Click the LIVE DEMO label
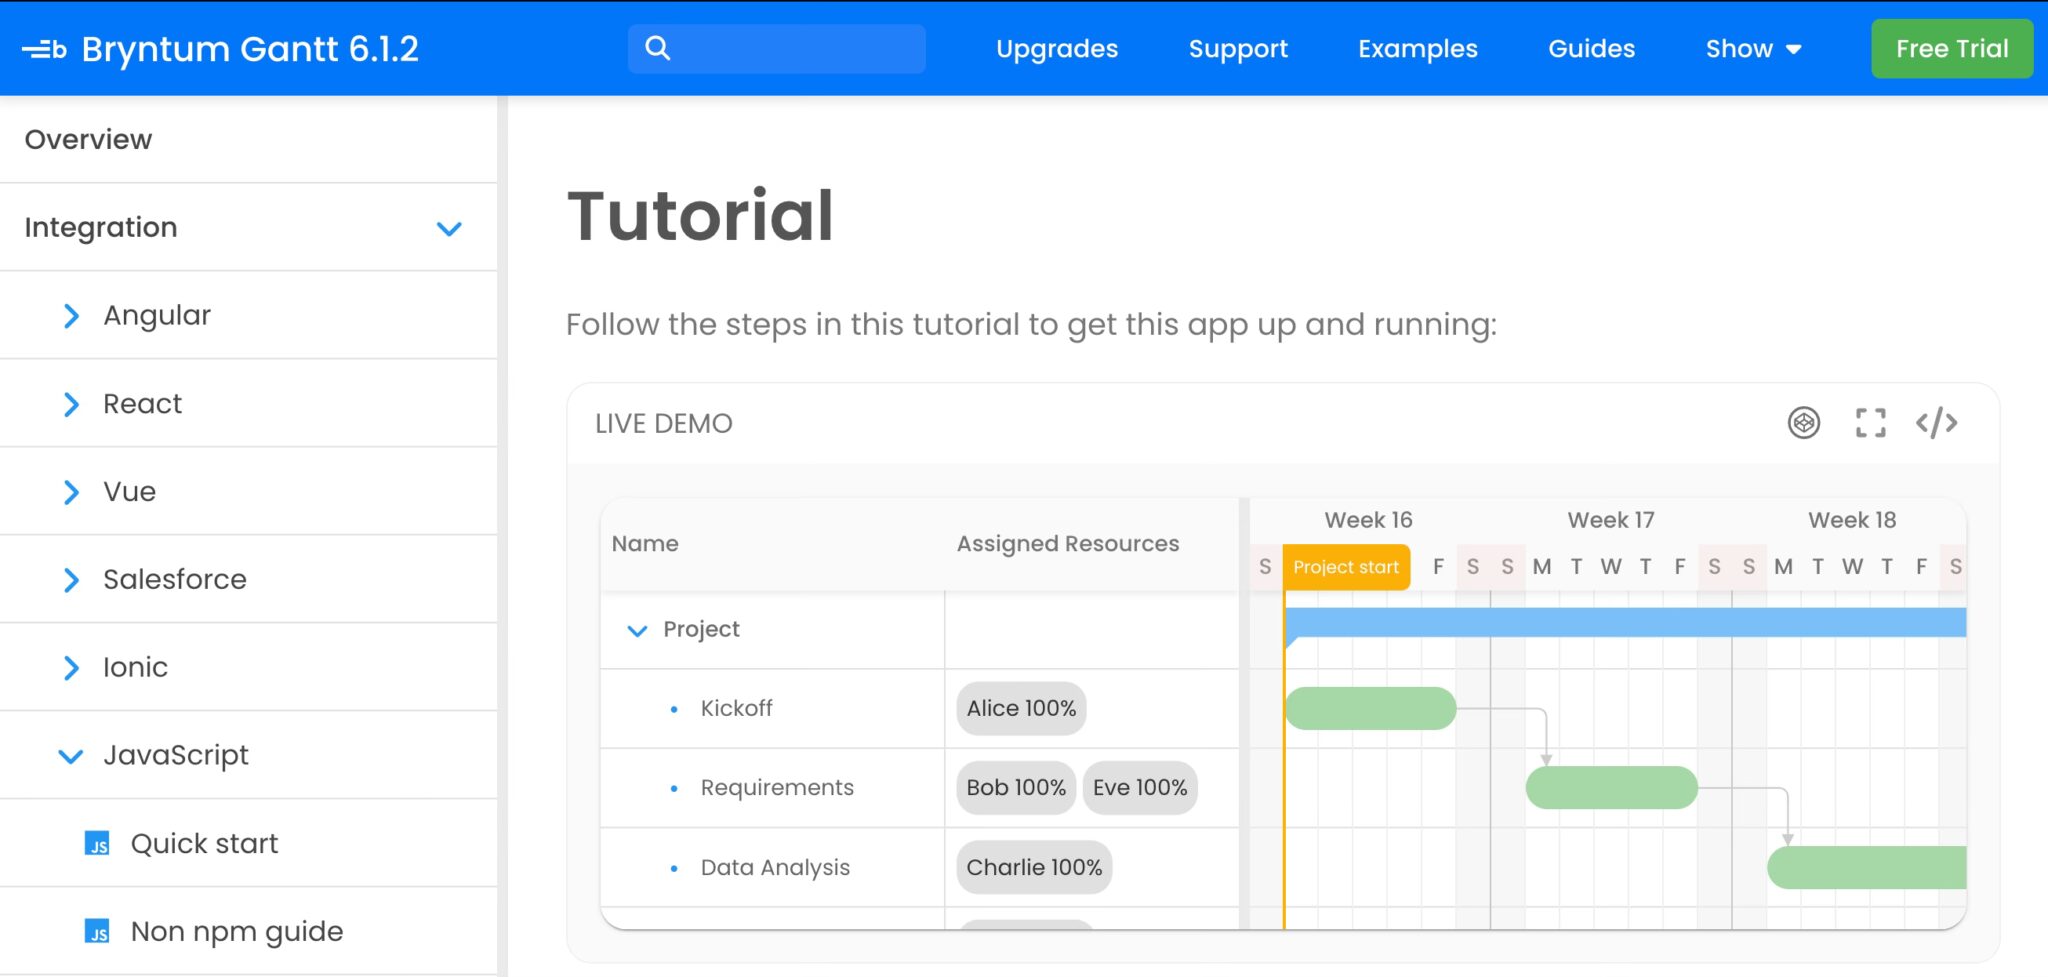The height and width of the screenshot is (977, 2048). 664,424
